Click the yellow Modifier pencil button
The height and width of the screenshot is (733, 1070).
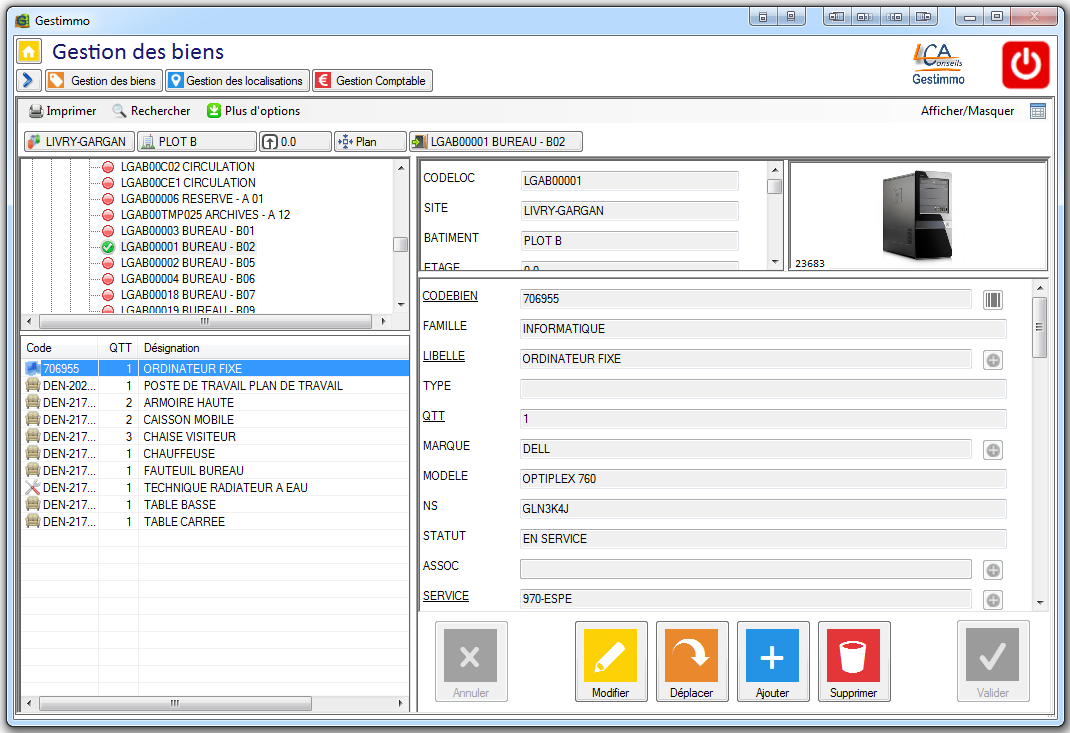point(610,656)
